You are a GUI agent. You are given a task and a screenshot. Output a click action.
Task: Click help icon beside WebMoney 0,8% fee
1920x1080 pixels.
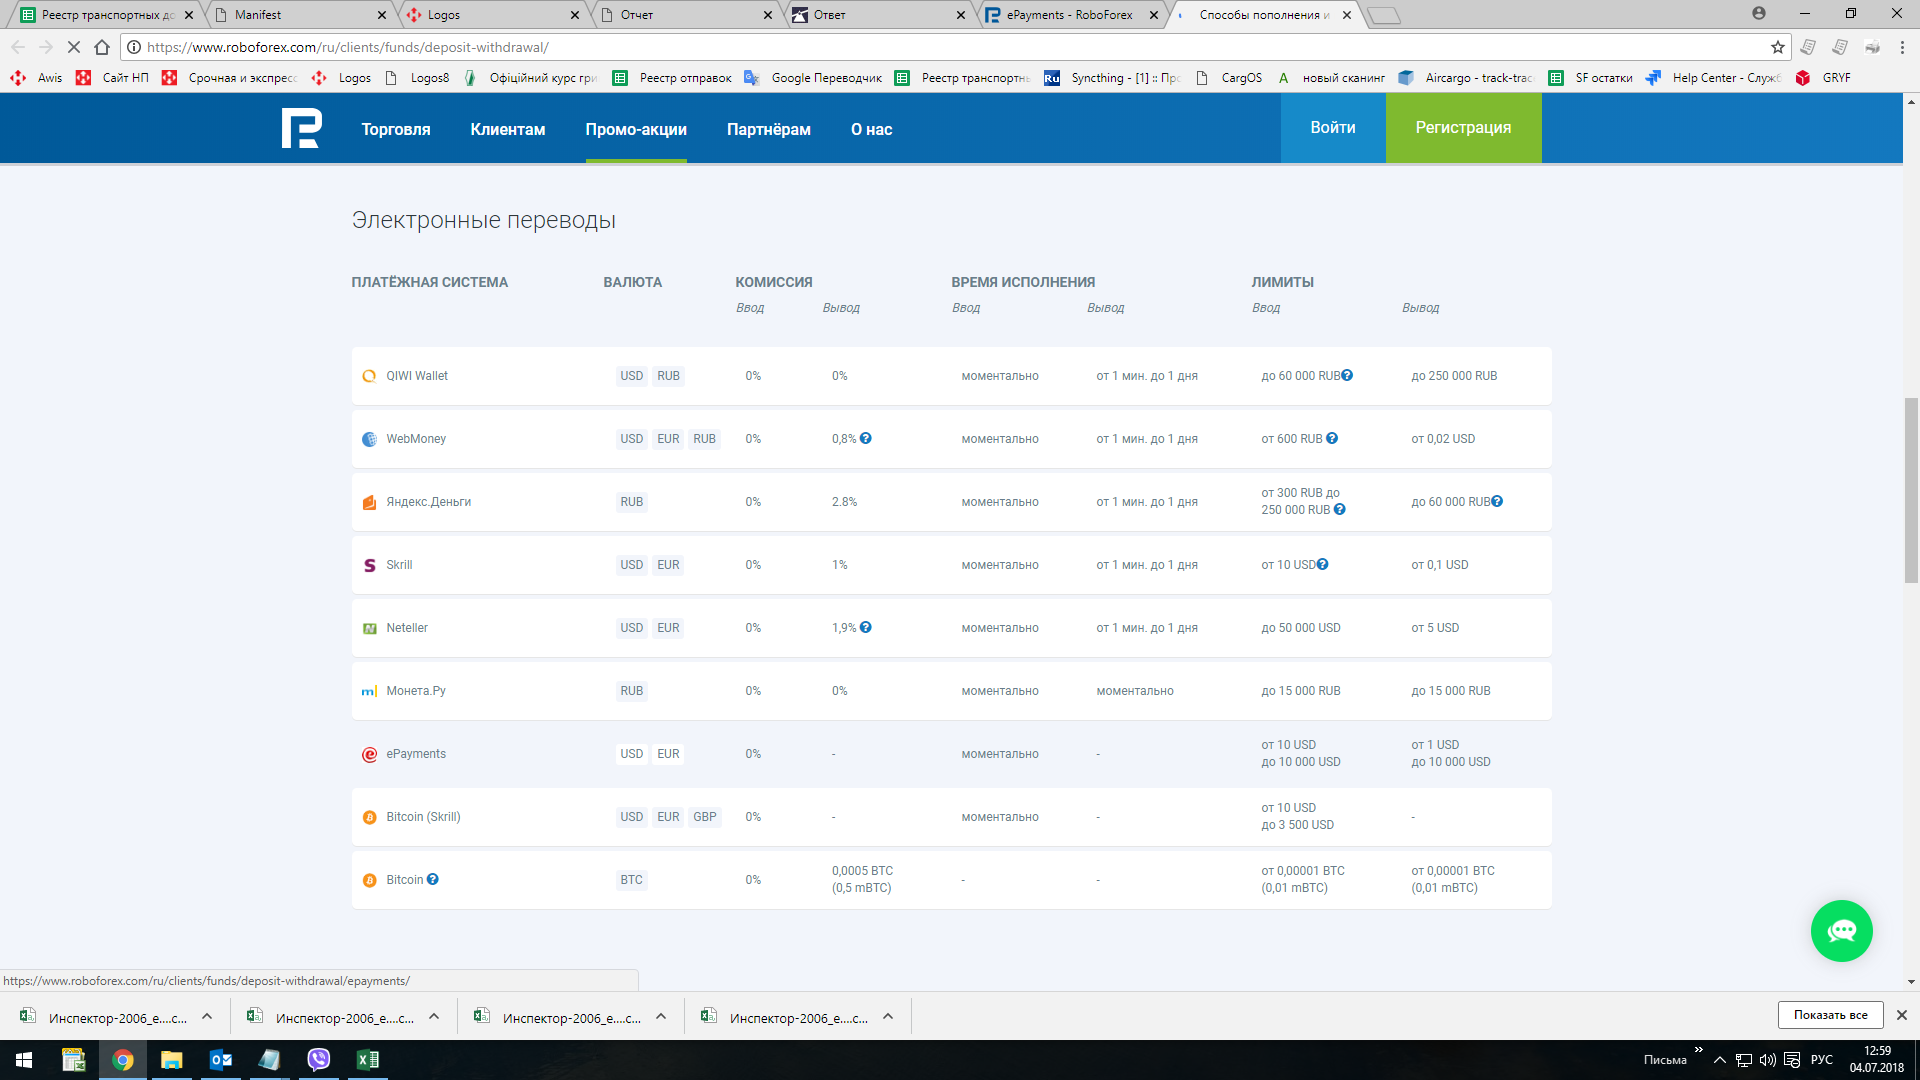click(x=866, y=438)
